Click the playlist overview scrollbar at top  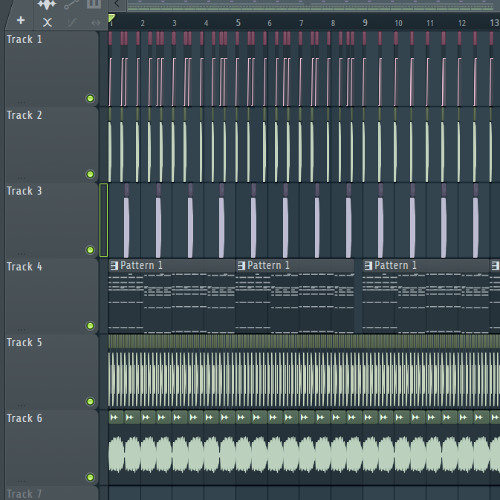tap(313, 5)
